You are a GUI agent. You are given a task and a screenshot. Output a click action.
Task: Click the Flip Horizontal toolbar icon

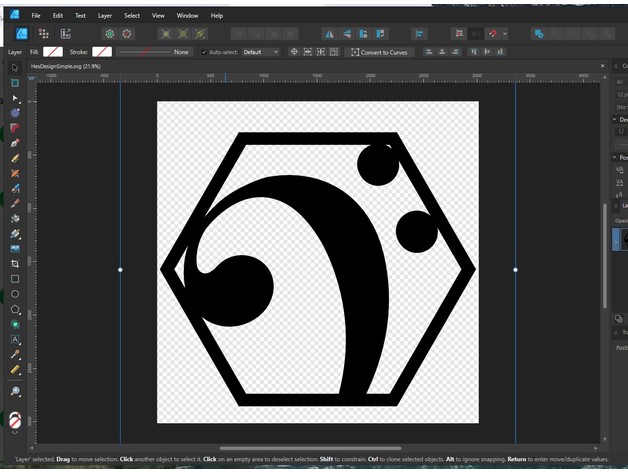point(329,33)
